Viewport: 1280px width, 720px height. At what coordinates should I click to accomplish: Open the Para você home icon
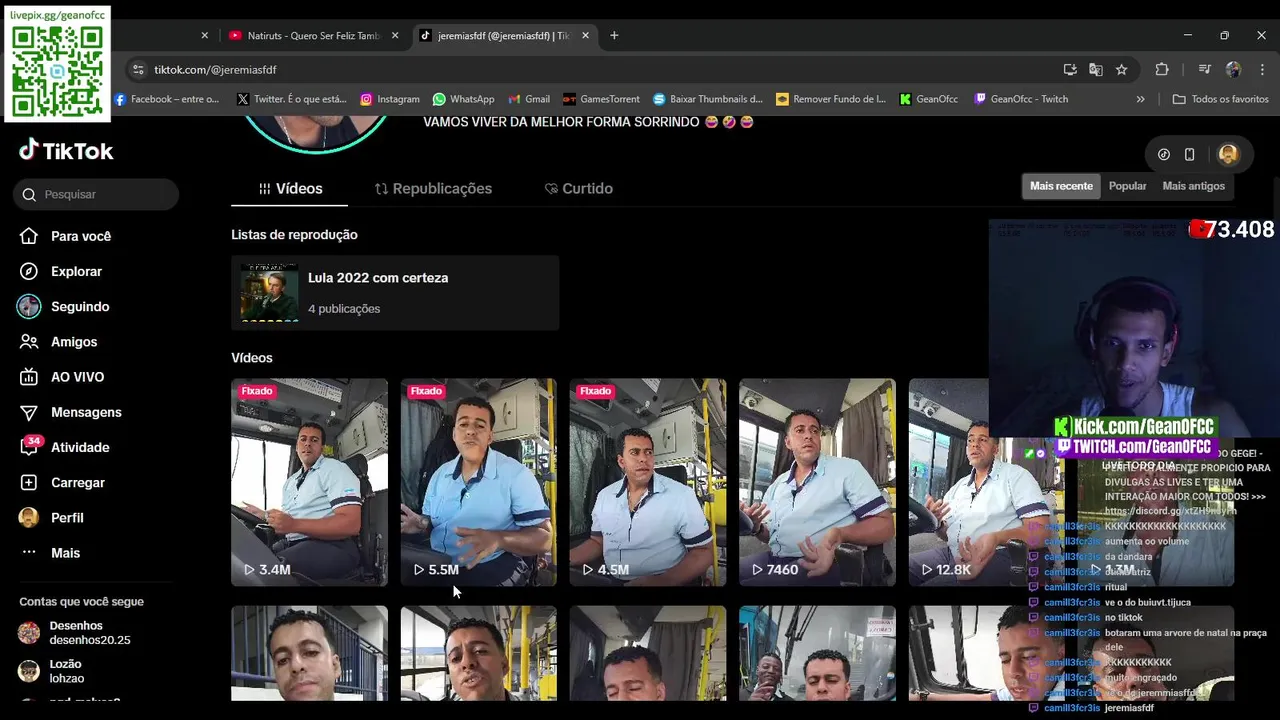pyautogui.click(x=29, y=236)
